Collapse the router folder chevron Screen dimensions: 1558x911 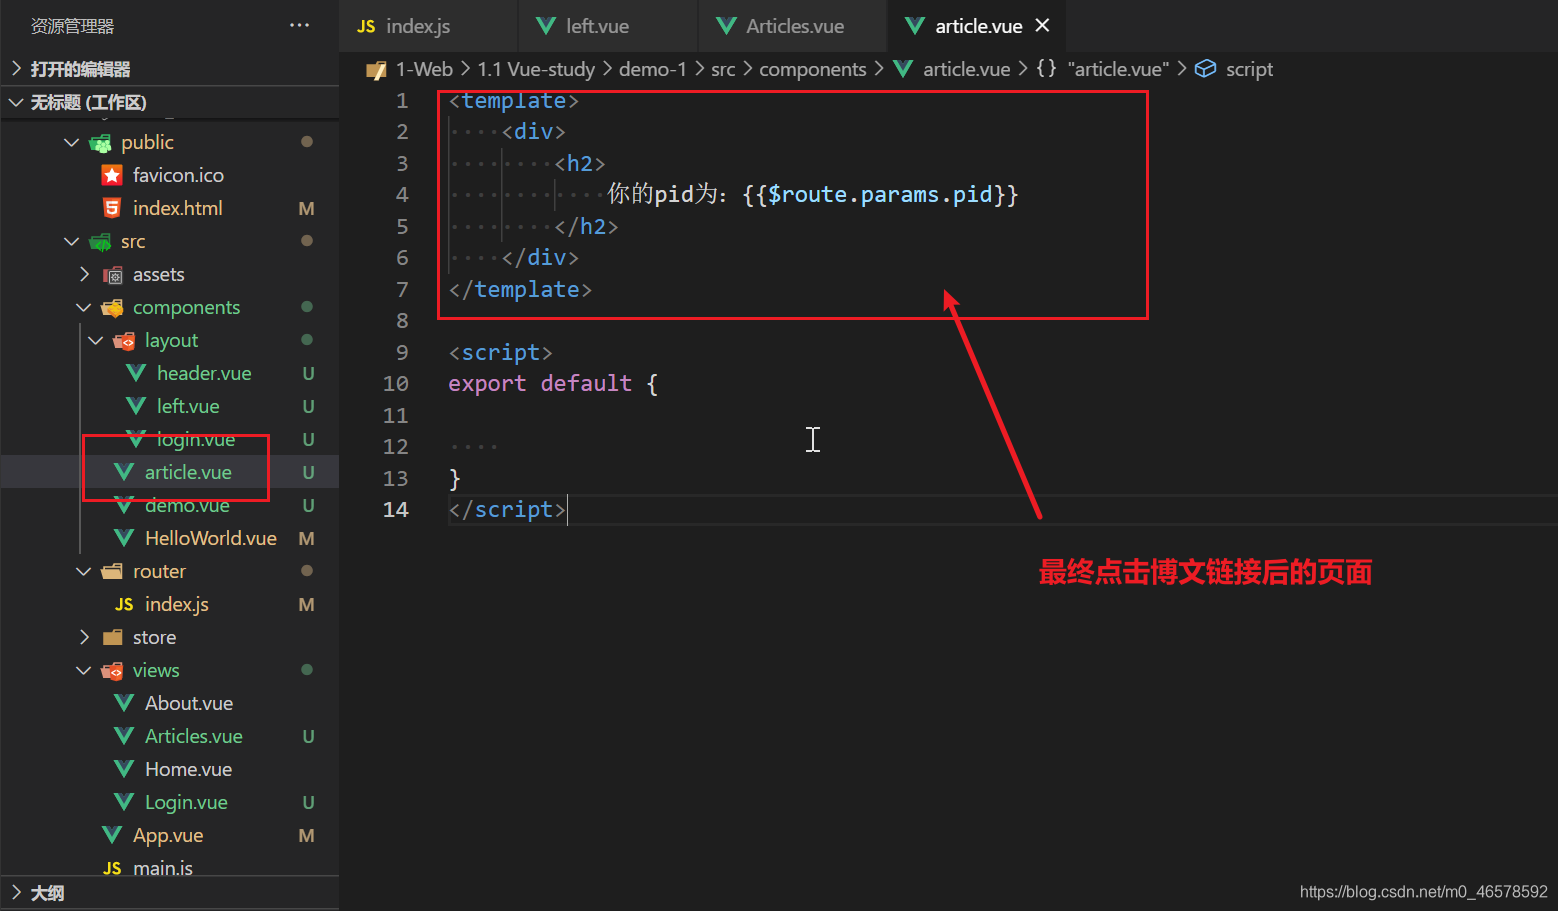(x=84, y=571)
